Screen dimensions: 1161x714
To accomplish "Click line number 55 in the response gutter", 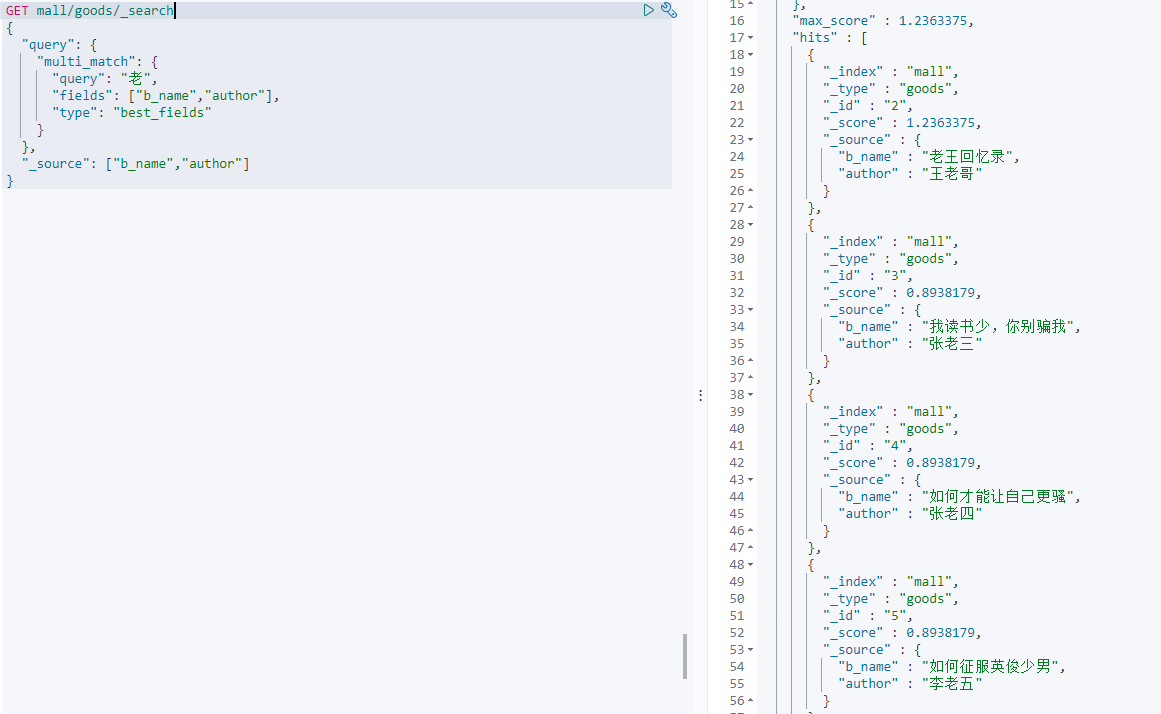I will click(737, 684).
